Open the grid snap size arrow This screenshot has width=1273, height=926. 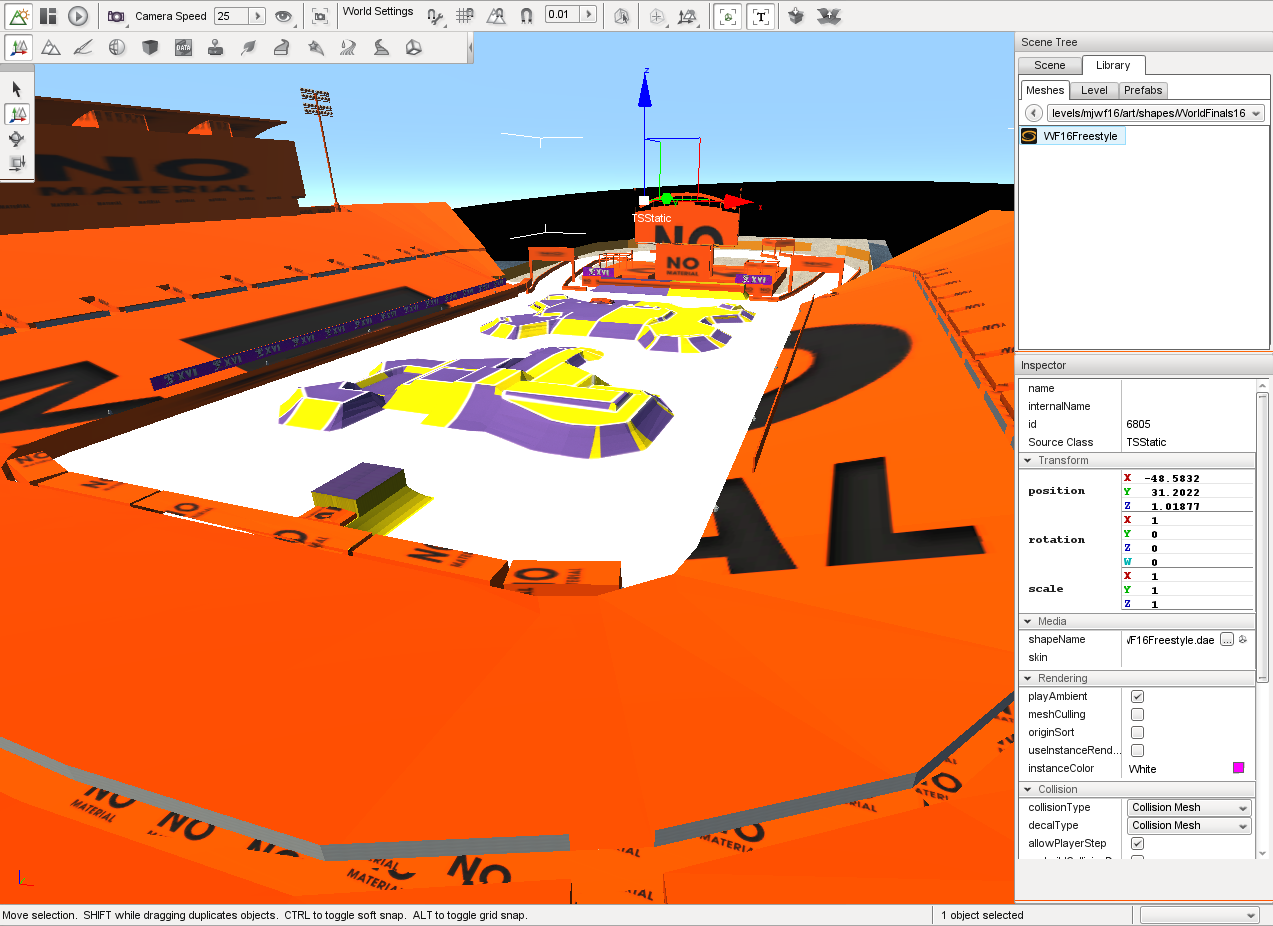588,15
